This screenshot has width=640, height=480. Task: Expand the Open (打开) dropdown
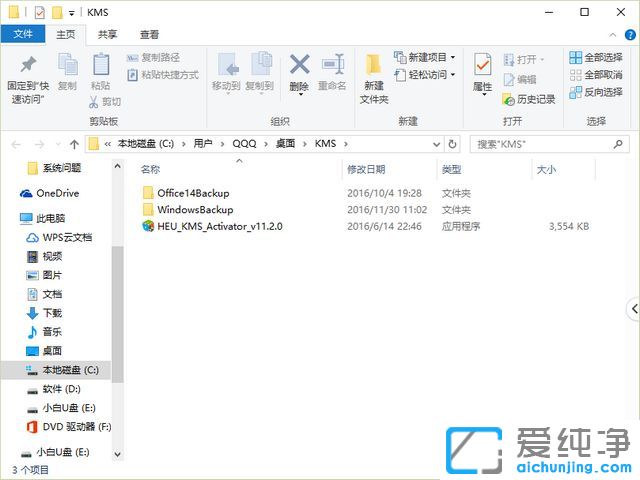pos(542,60)
